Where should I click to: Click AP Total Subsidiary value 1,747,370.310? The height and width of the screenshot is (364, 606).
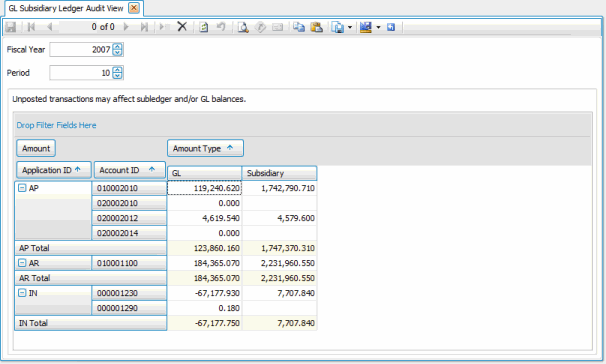click(x=279, y=248)
